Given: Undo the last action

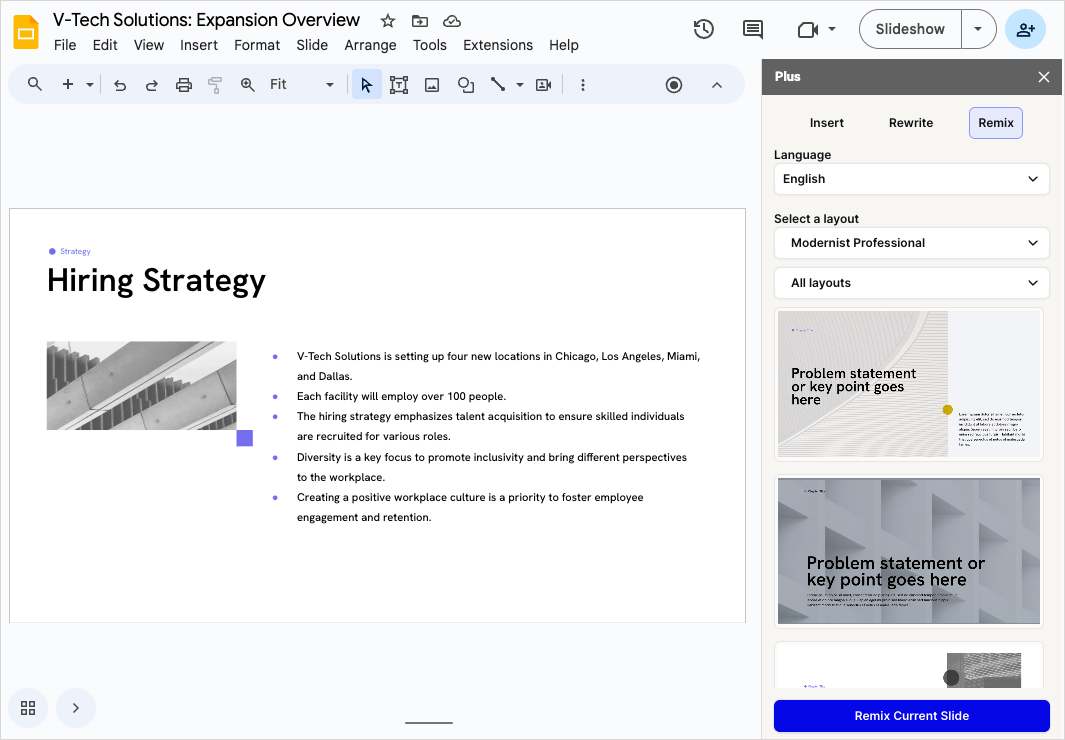Looking at the screenshot, I should click(120, 85).
